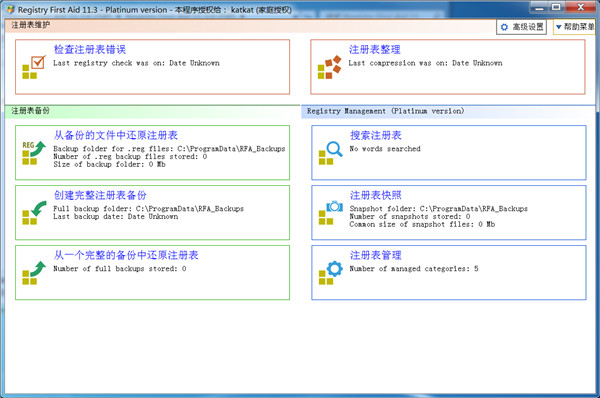This screenshot has height=398, width=600.
Task: Click the registry snapshot camera icon
Action: [x=330, y=213]
